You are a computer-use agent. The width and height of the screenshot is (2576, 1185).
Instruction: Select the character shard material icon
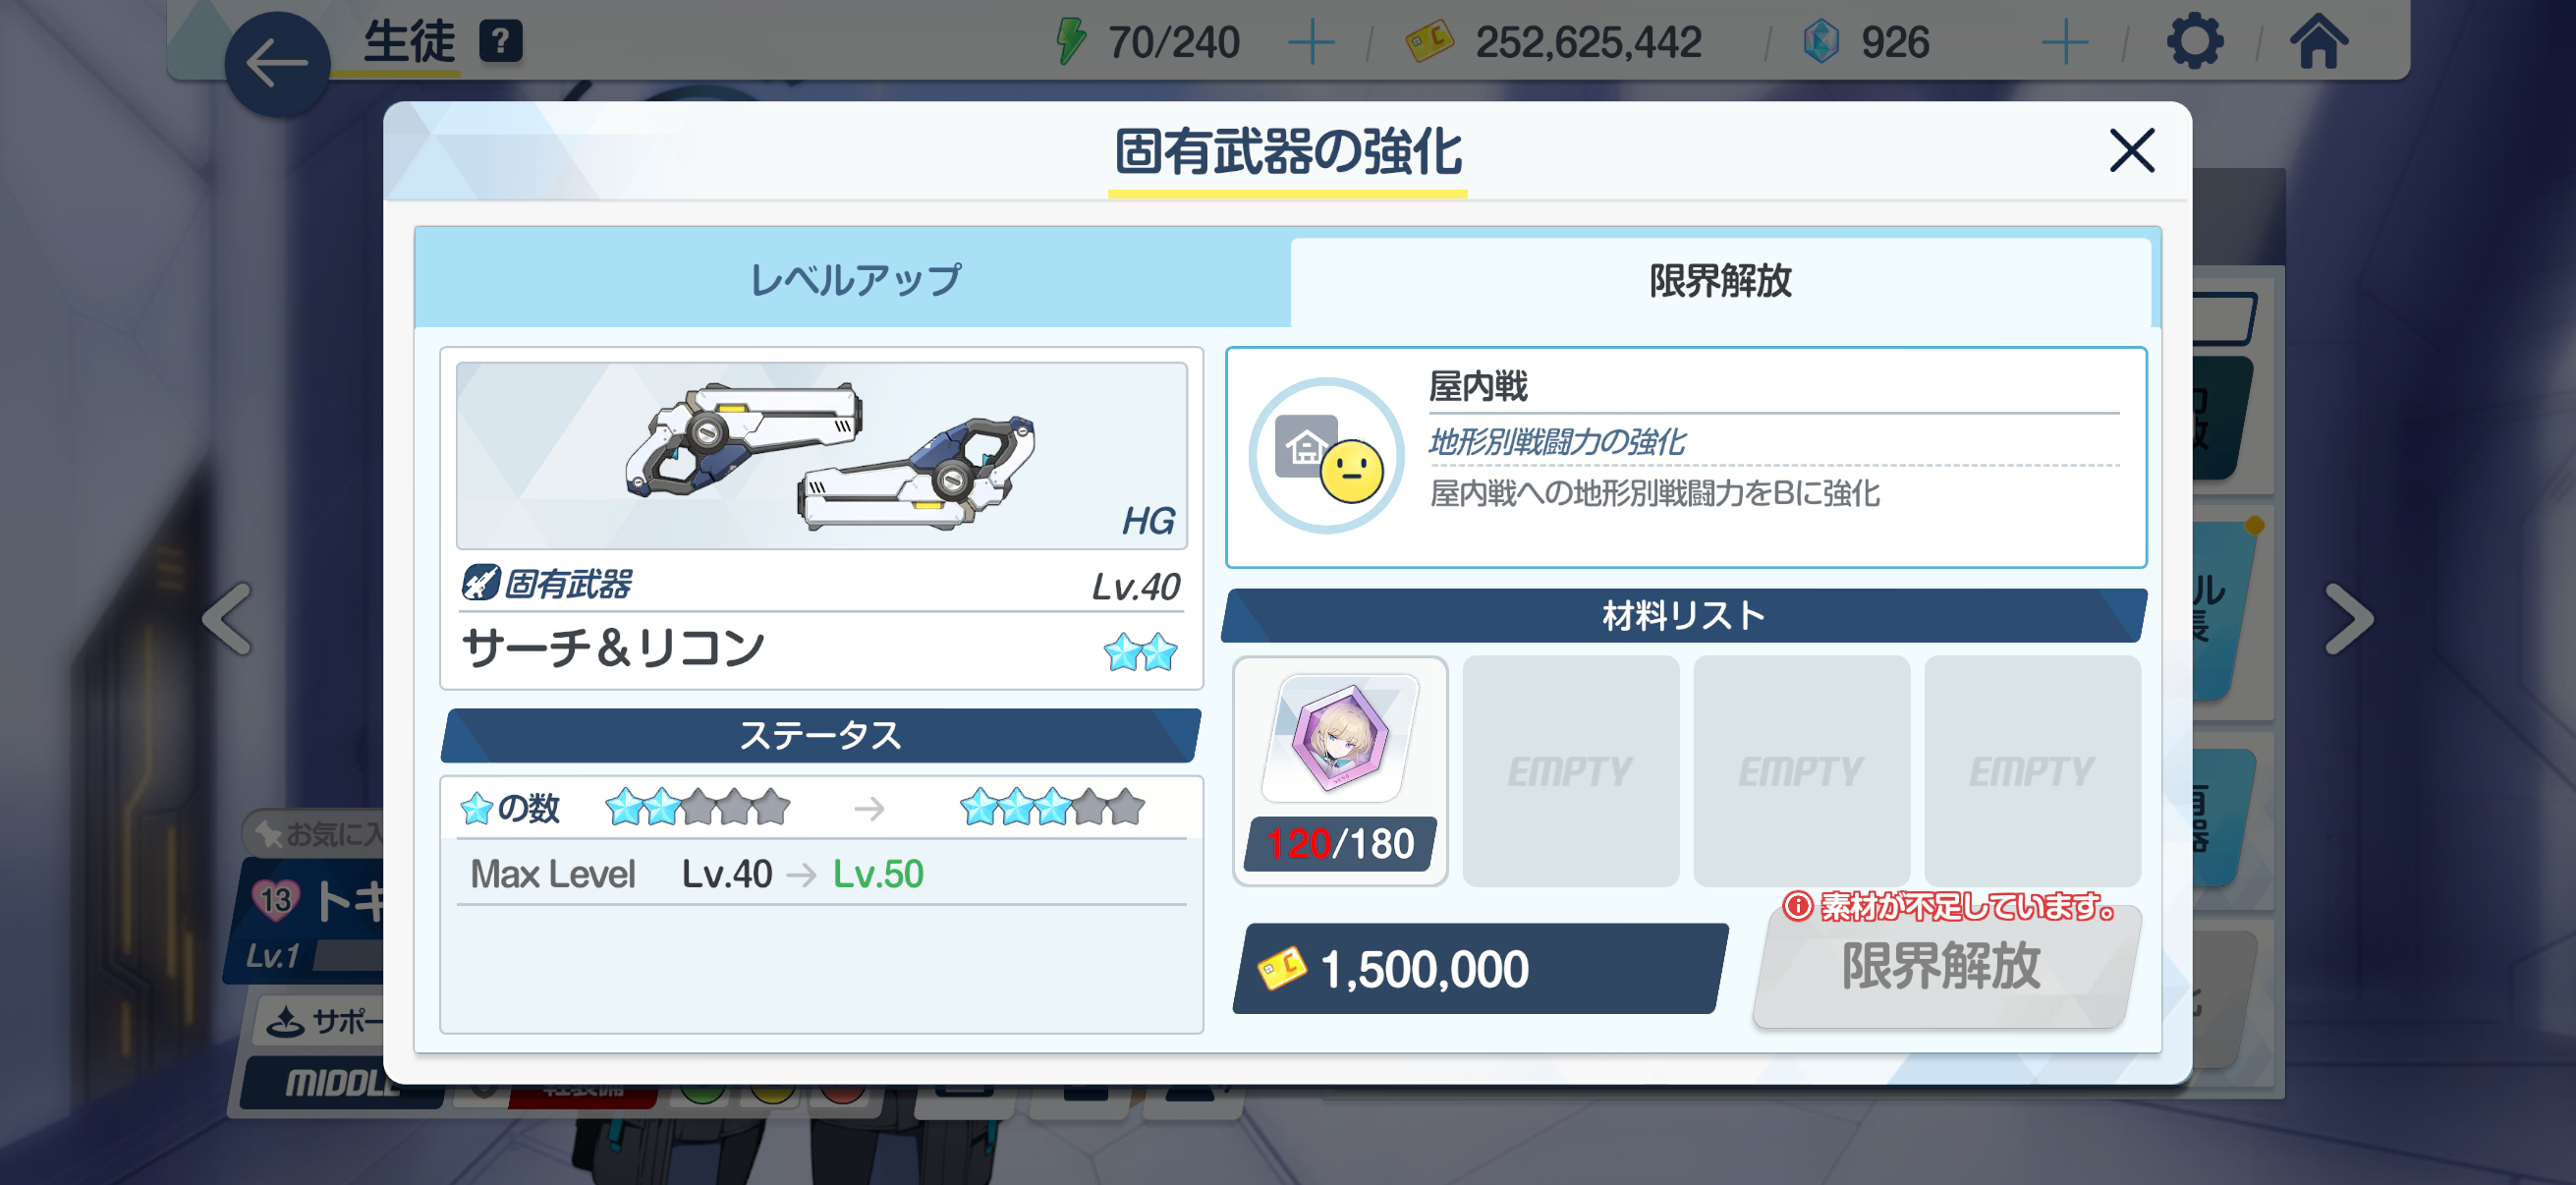pyautogui.click(x=1340, y=739)
